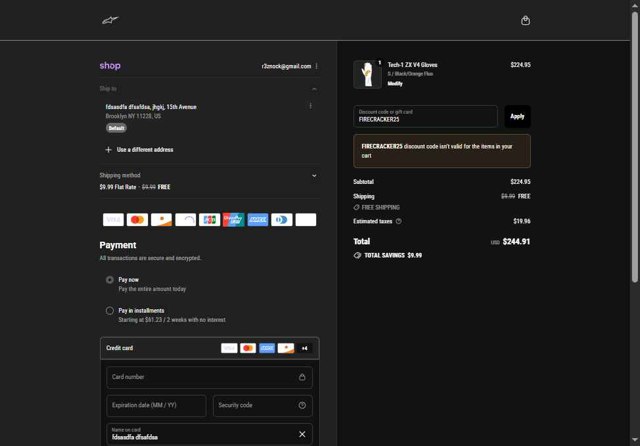The width and height of the screenshot is (640, 446).
Task: Click Security code help icon
Action: (x=302, y=405)
